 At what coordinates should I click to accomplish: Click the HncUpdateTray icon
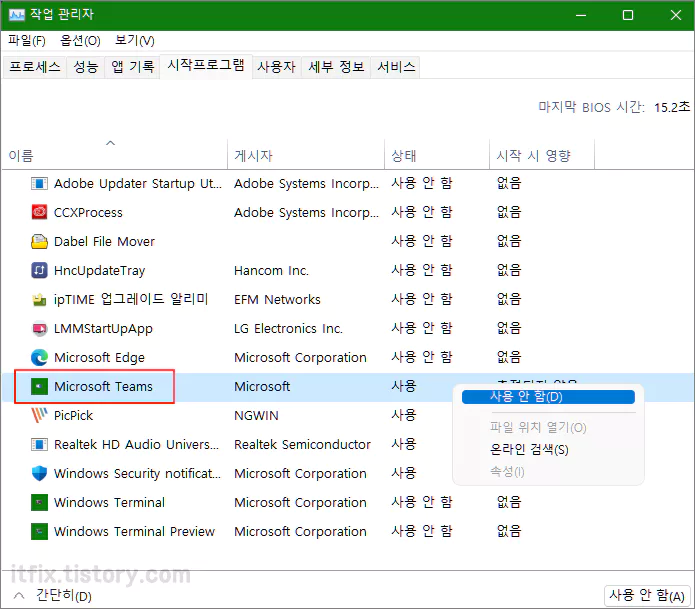click(x=39, y=270)
